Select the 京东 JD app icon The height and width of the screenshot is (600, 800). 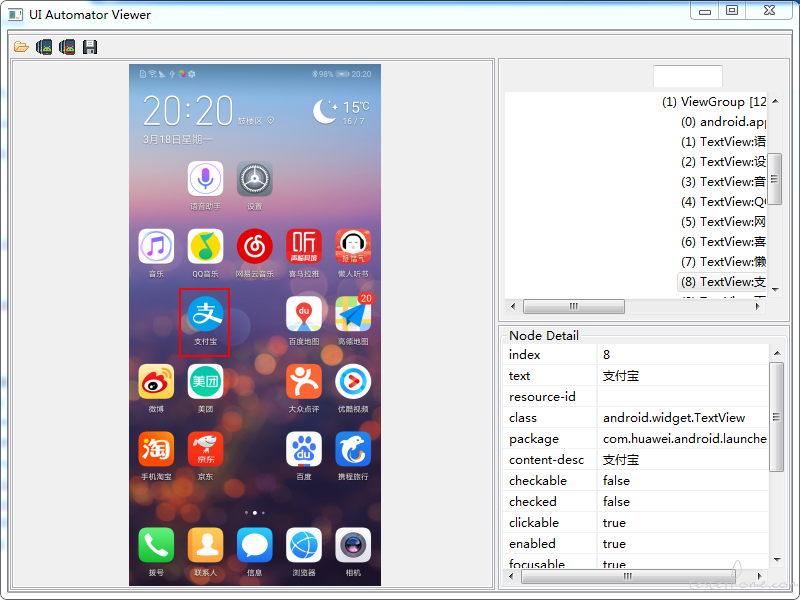(x=205, y=449)
